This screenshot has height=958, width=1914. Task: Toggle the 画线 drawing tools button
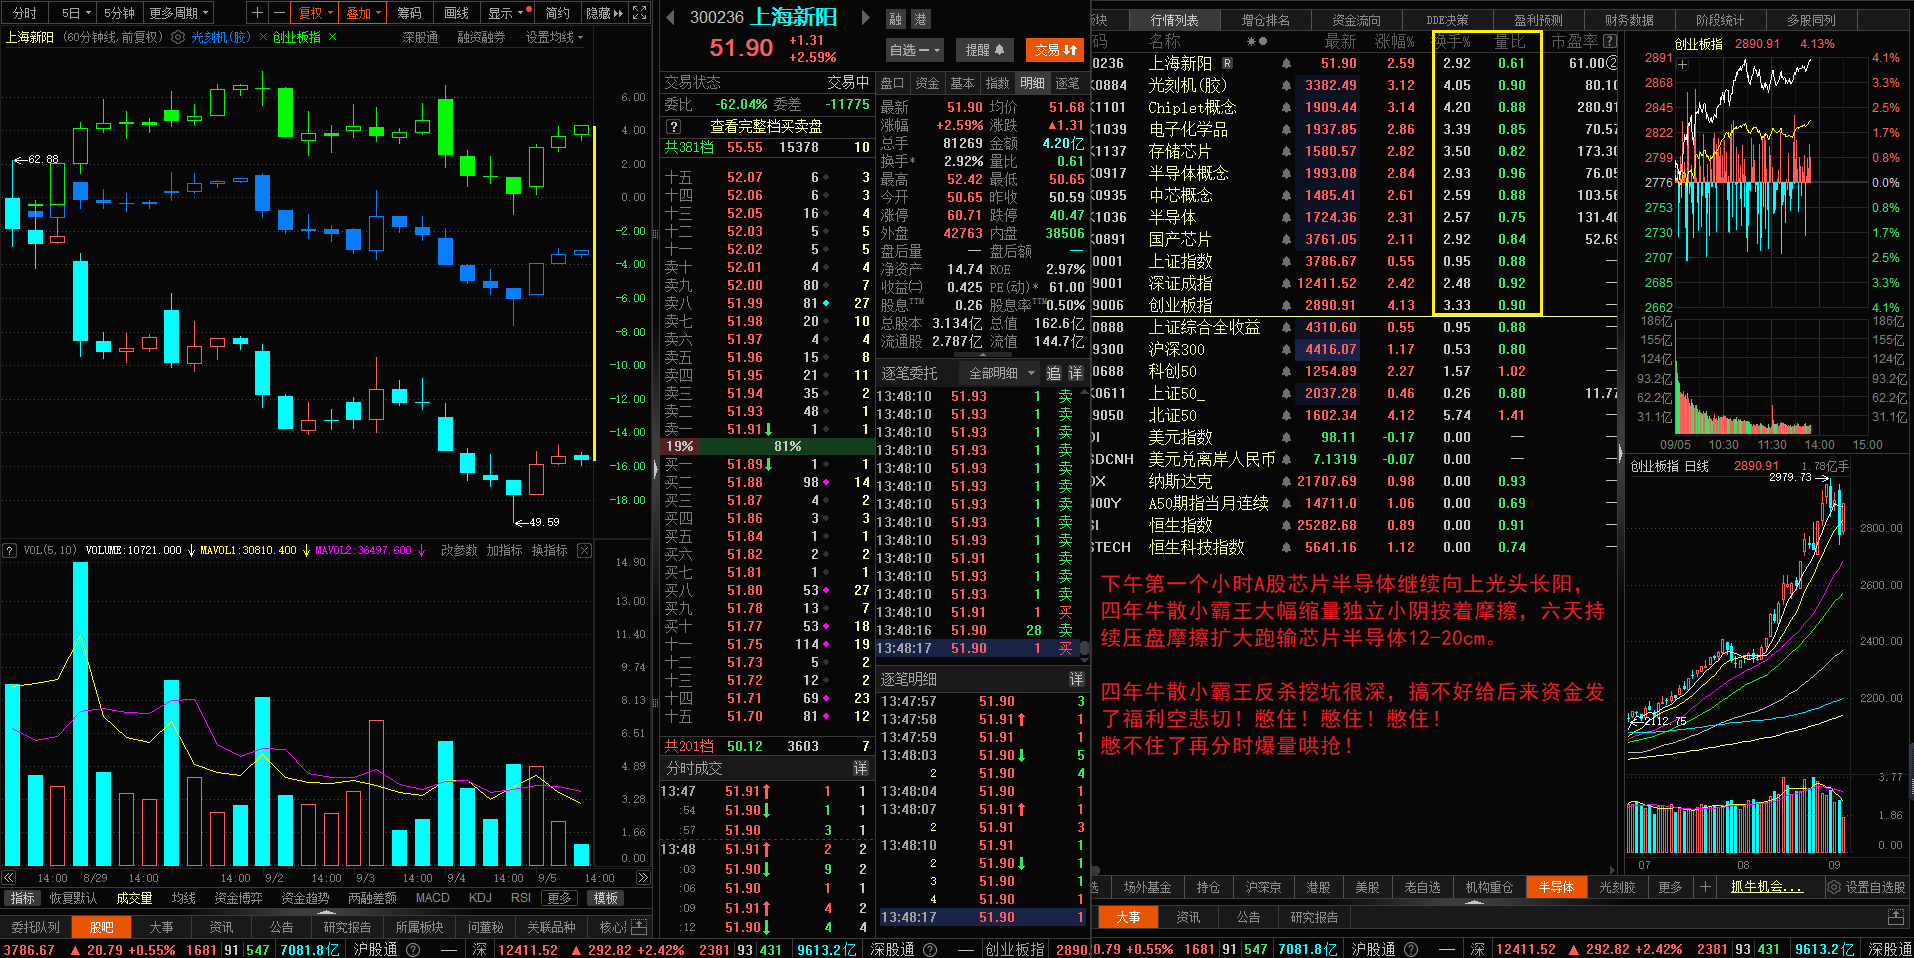click(x=456, y=13)
